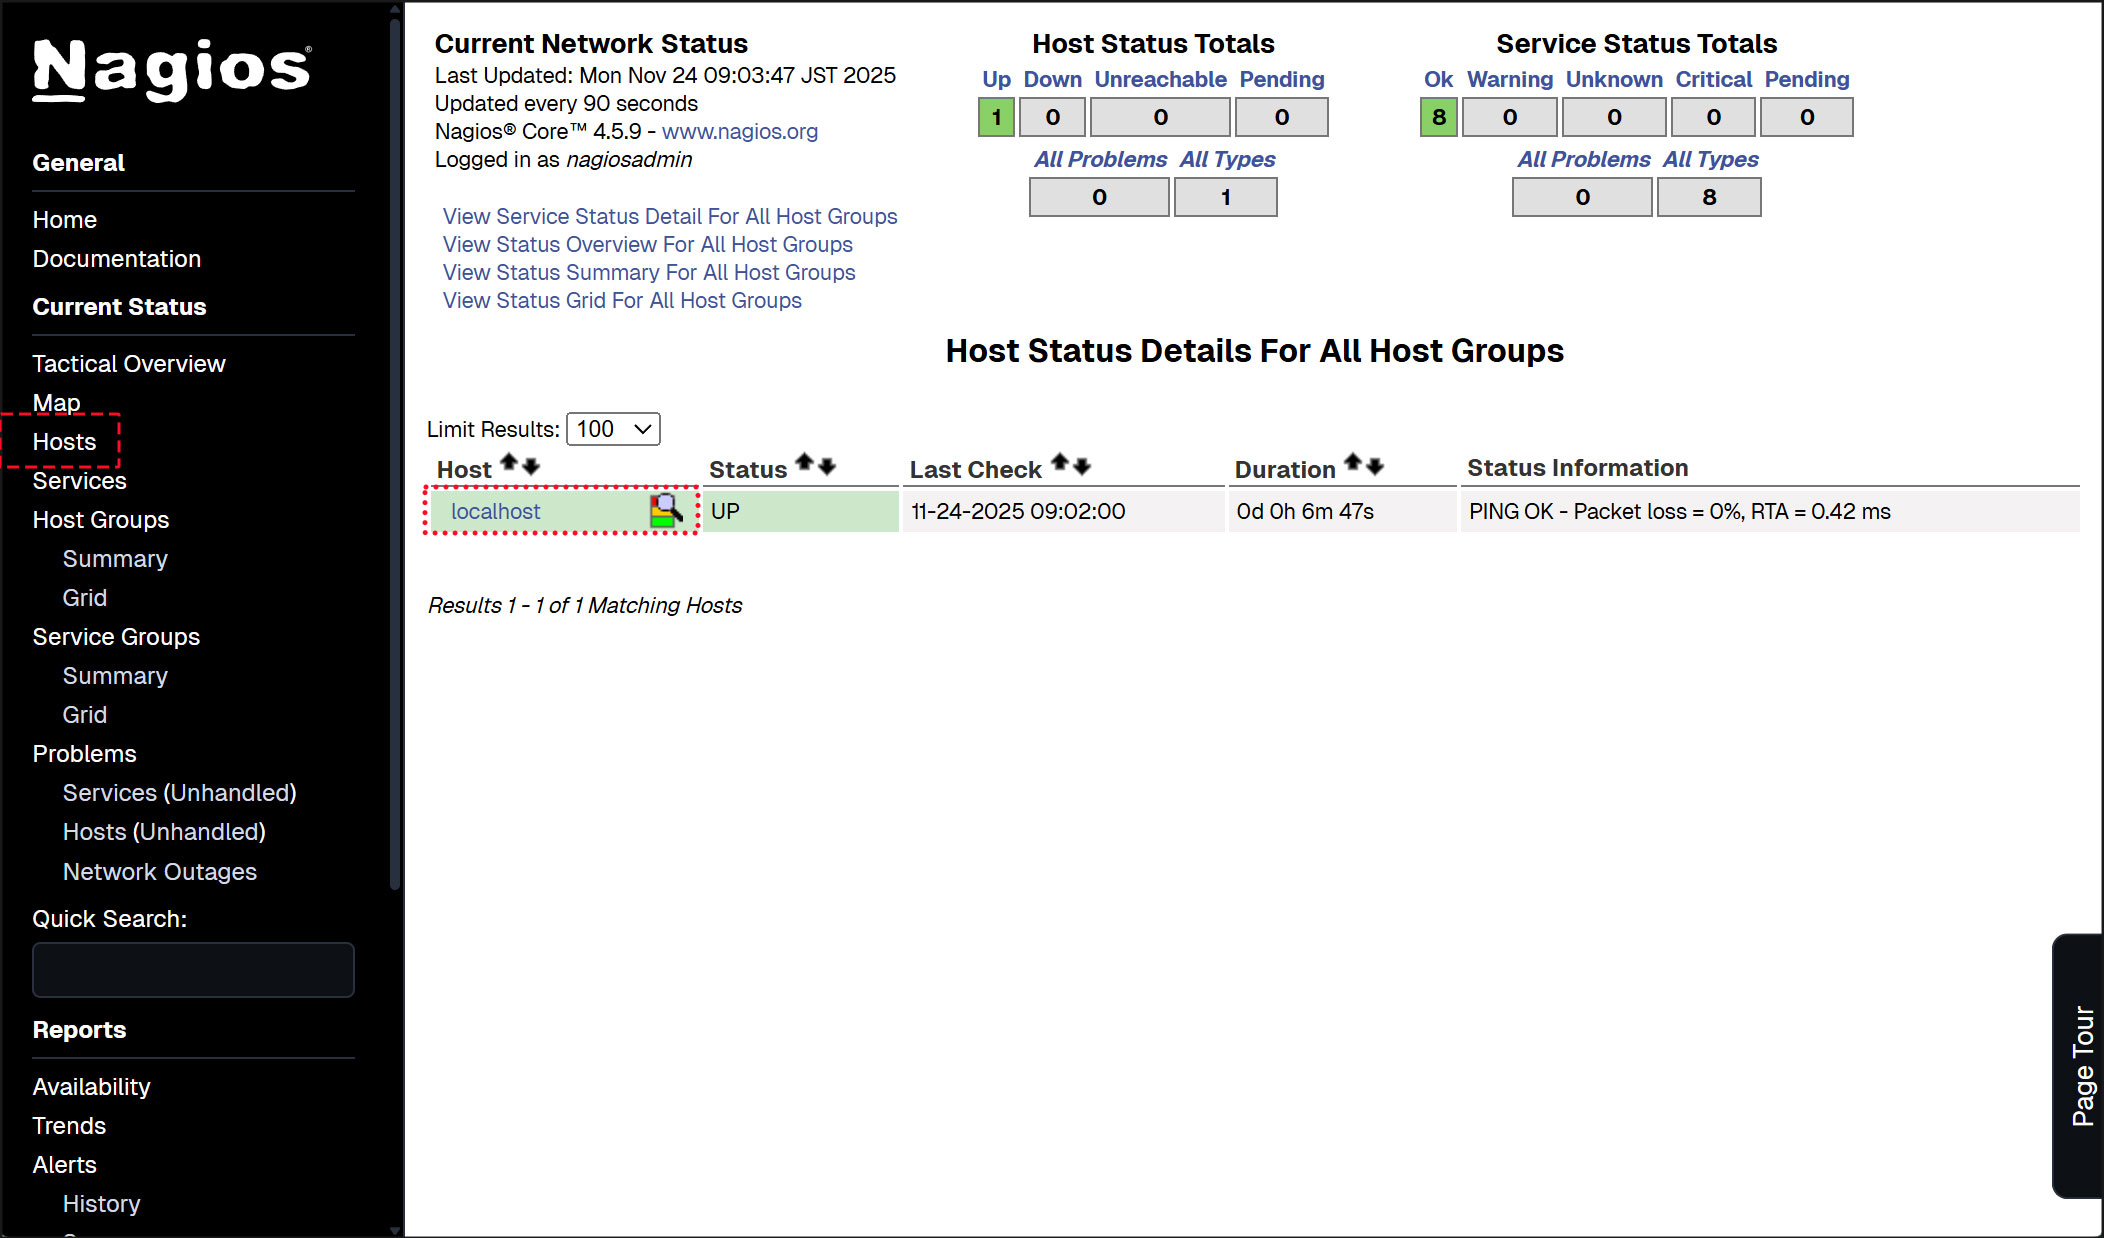Click the Nagios logo
Screen dimensions: 2104x1238
tap(172, 69)
